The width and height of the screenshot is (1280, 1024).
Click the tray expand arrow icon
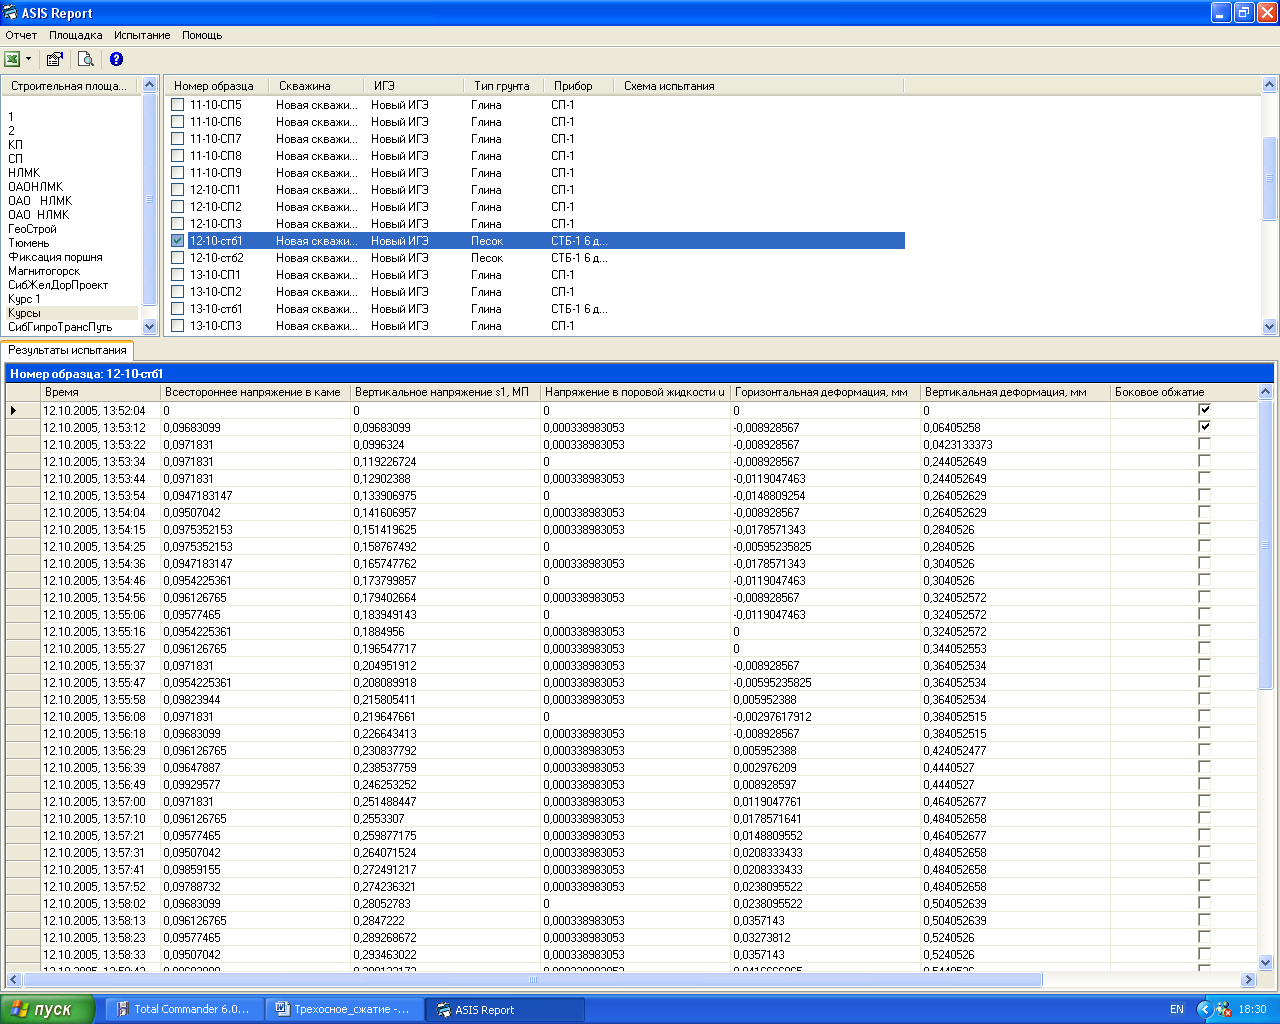[x=1205, y=1009]
